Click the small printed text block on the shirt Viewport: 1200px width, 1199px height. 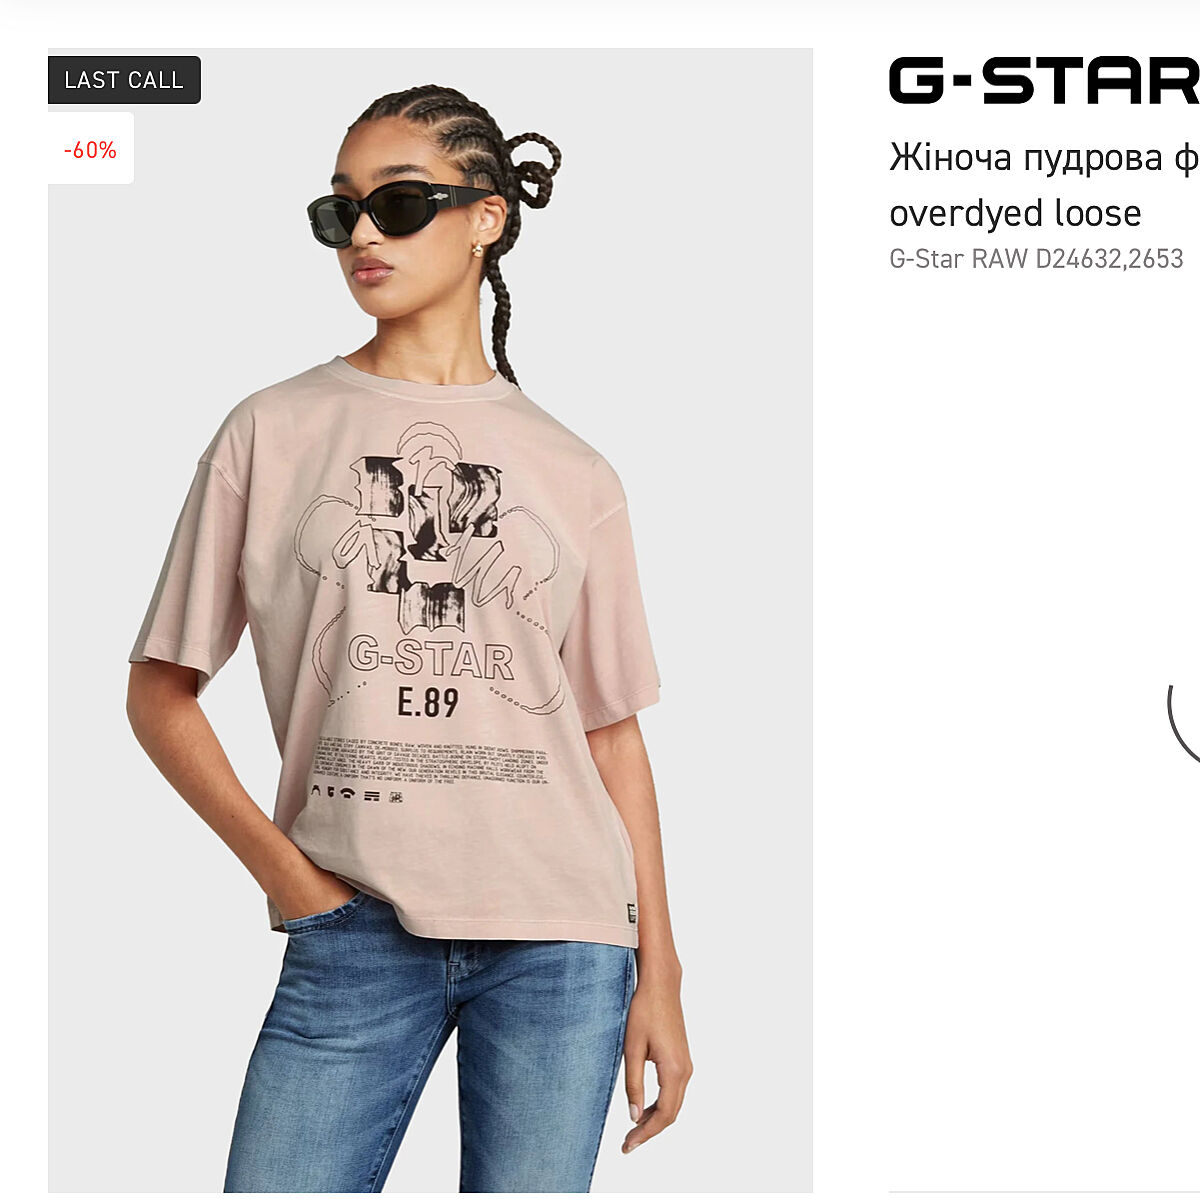430,760
